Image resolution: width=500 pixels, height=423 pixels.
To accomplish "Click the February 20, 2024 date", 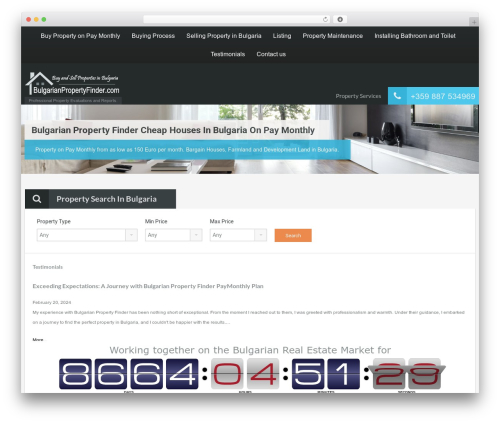I will (x=52, y=302).
